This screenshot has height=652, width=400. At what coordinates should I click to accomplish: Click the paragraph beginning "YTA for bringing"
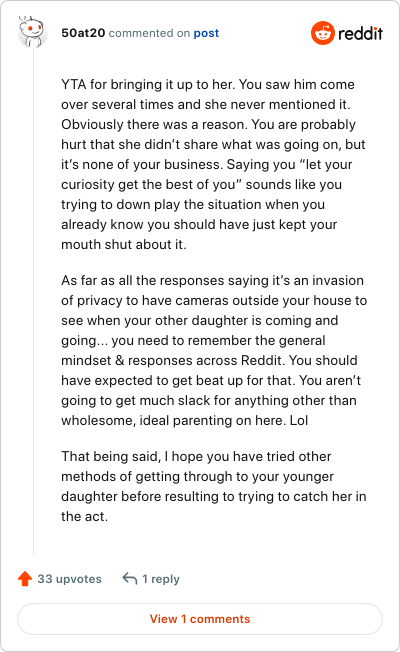click(x=214, y=164)
